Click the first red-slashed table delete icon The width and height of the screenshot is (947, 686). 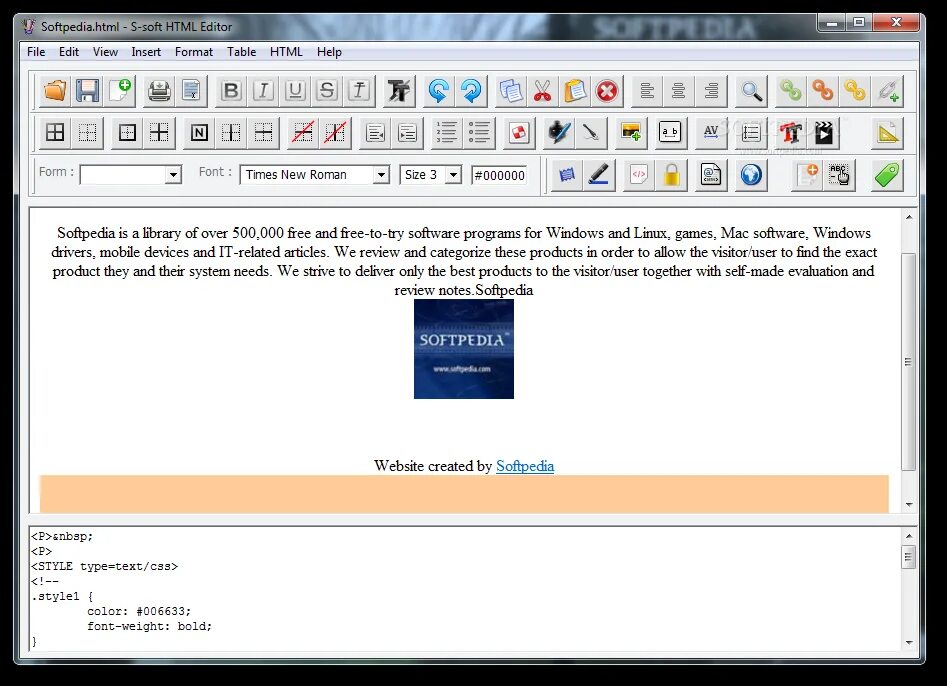click(x=303, y=132)
